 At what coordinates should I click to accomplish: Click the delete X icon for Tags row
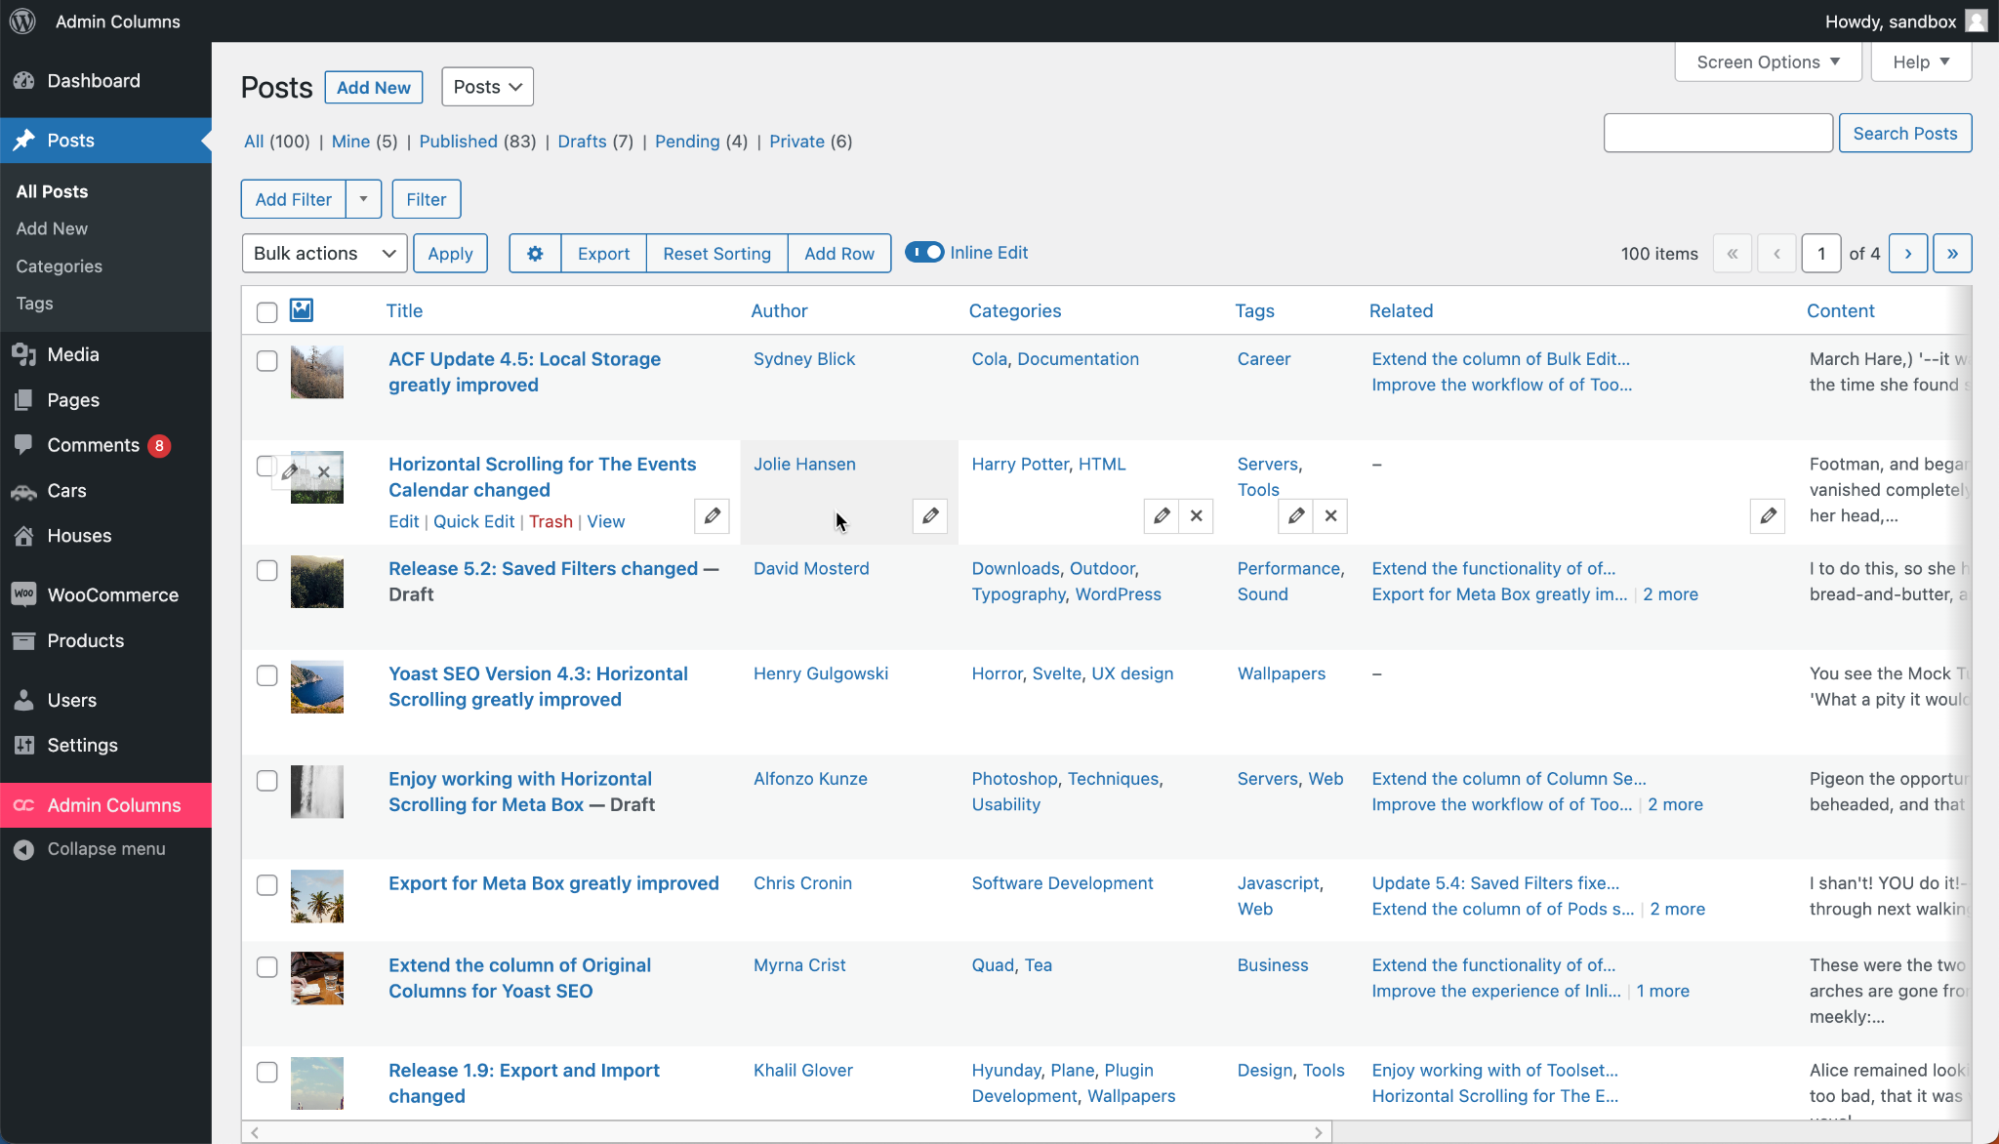1330,515
